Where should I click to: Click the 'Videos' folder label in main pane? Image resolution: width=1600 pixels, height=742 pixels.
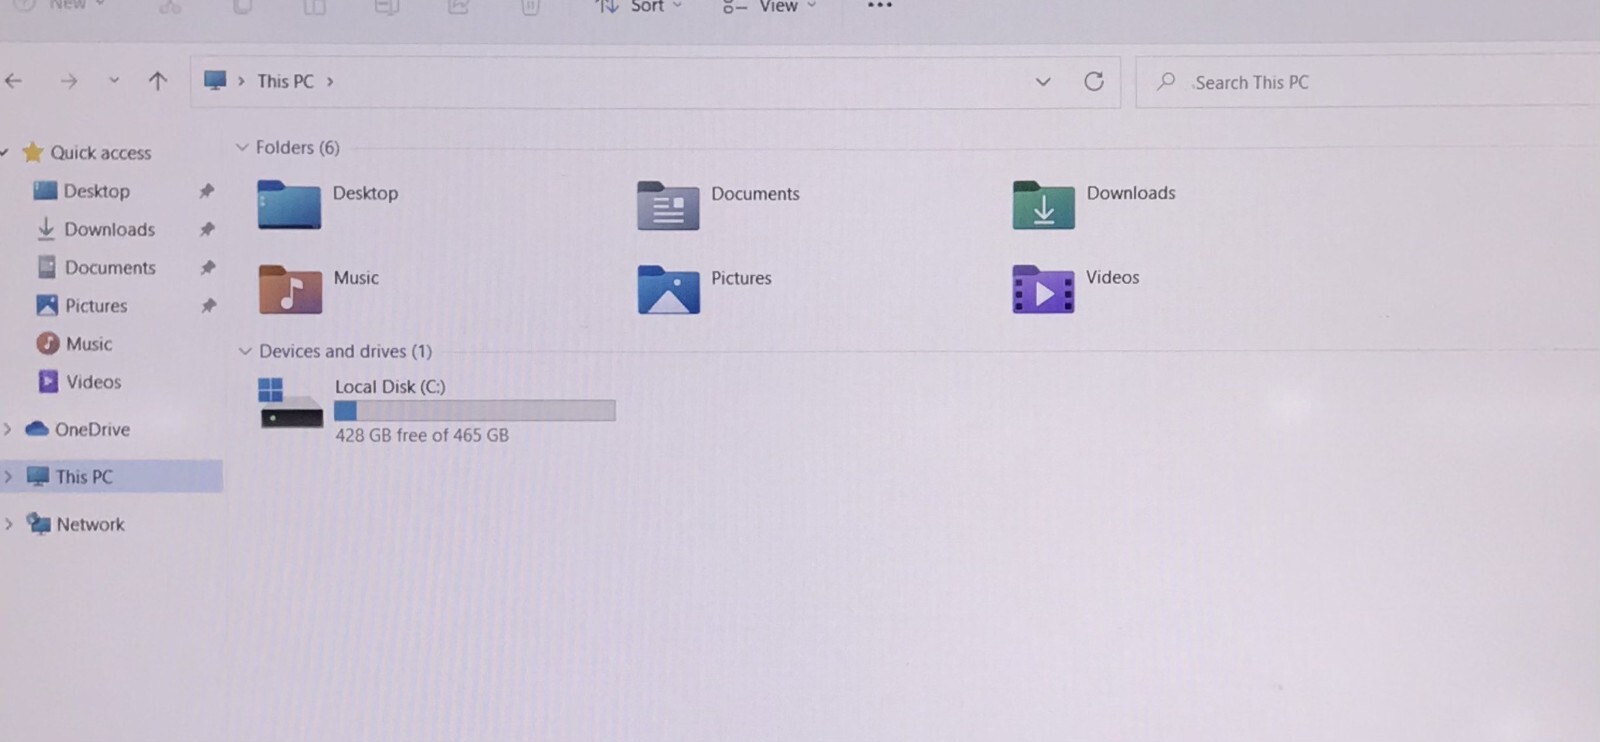point(1112,277)
